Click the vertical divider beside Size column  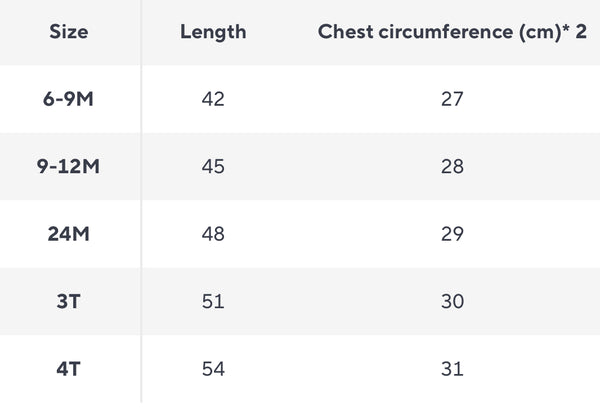click(141, 201)
